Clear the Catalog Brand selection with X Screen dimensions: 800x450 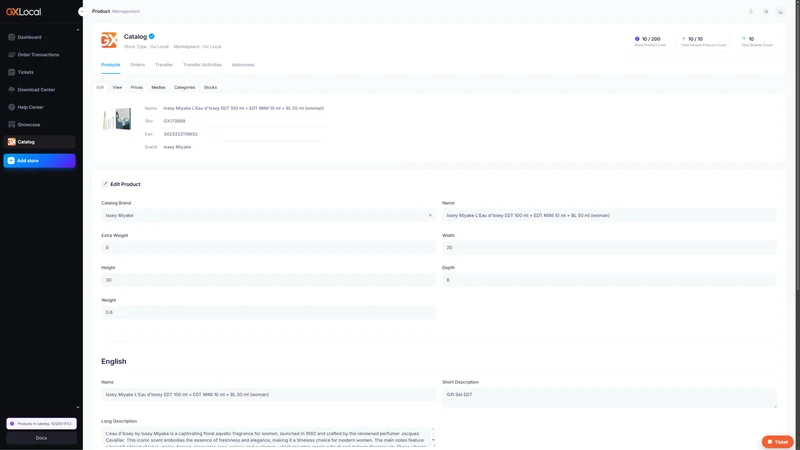[x=430, y=215]
